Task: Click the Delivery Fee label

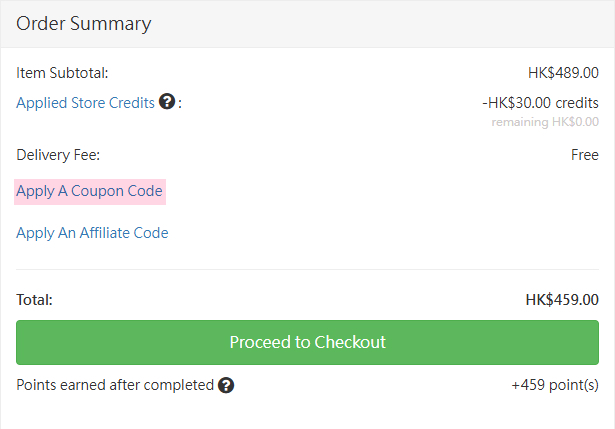Action: tap(58, 155)
